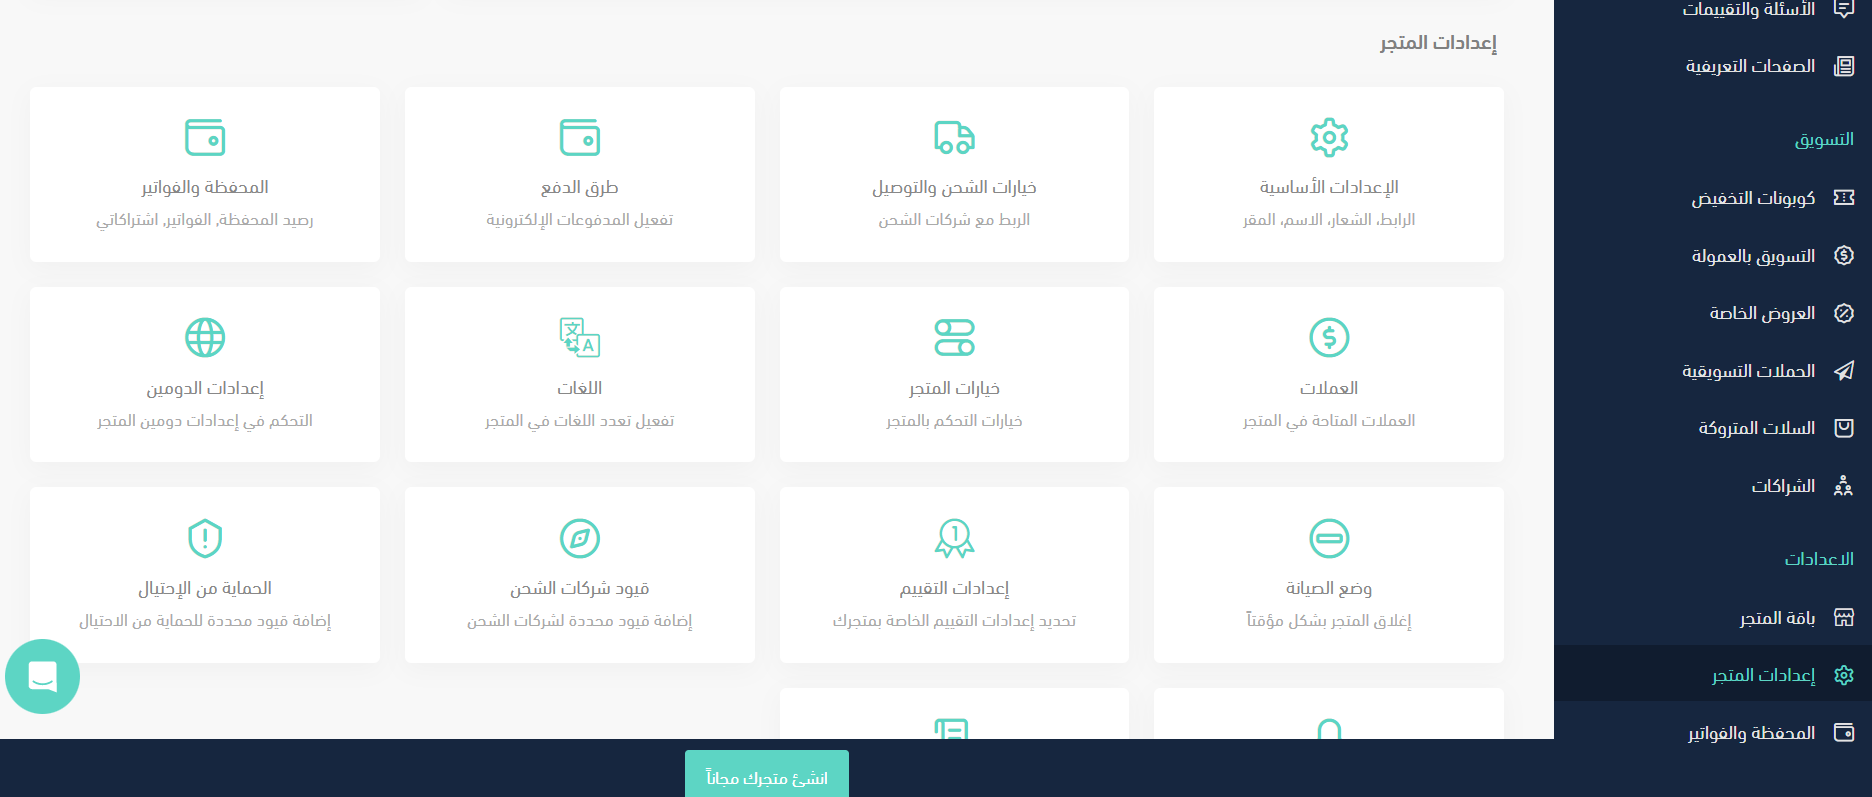This screenshot has height=797, width=1872.
Task: Click the dollar coin icon for العملات
Action: 1329,337
